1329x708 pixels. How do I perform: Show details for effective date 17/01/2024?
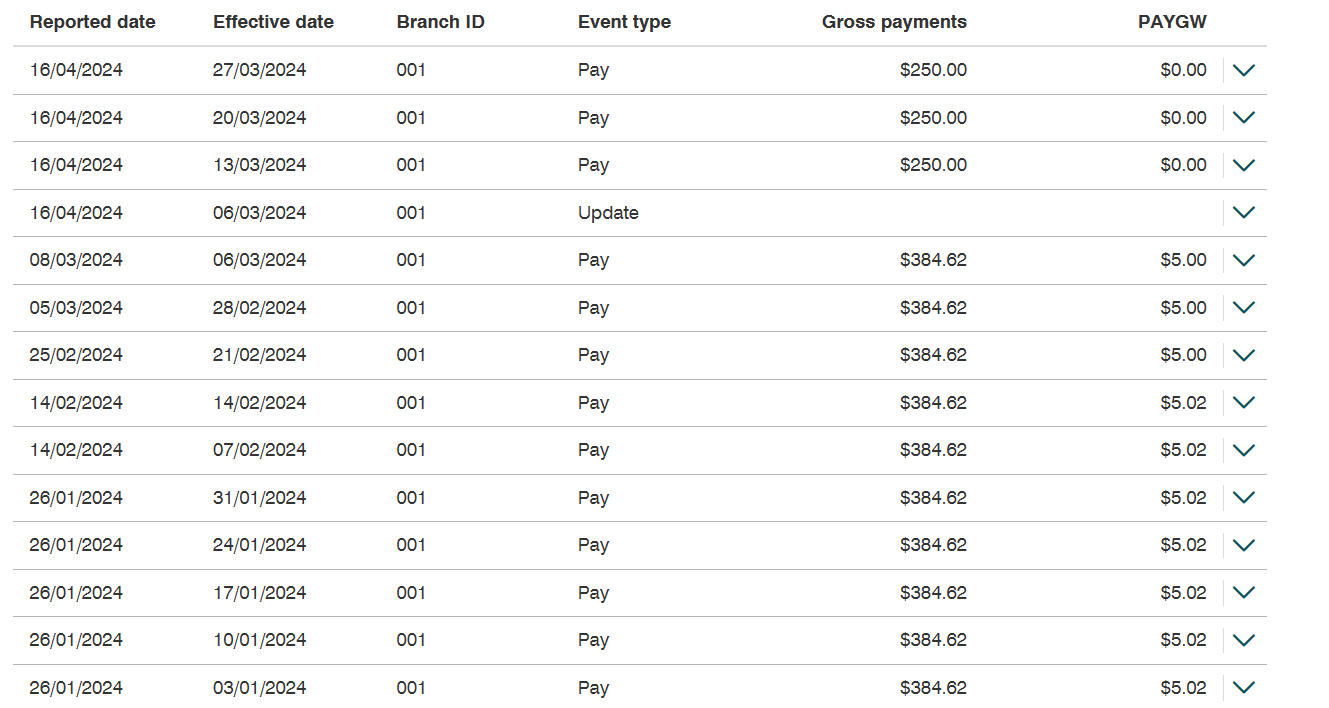[x=1243, y=592]
